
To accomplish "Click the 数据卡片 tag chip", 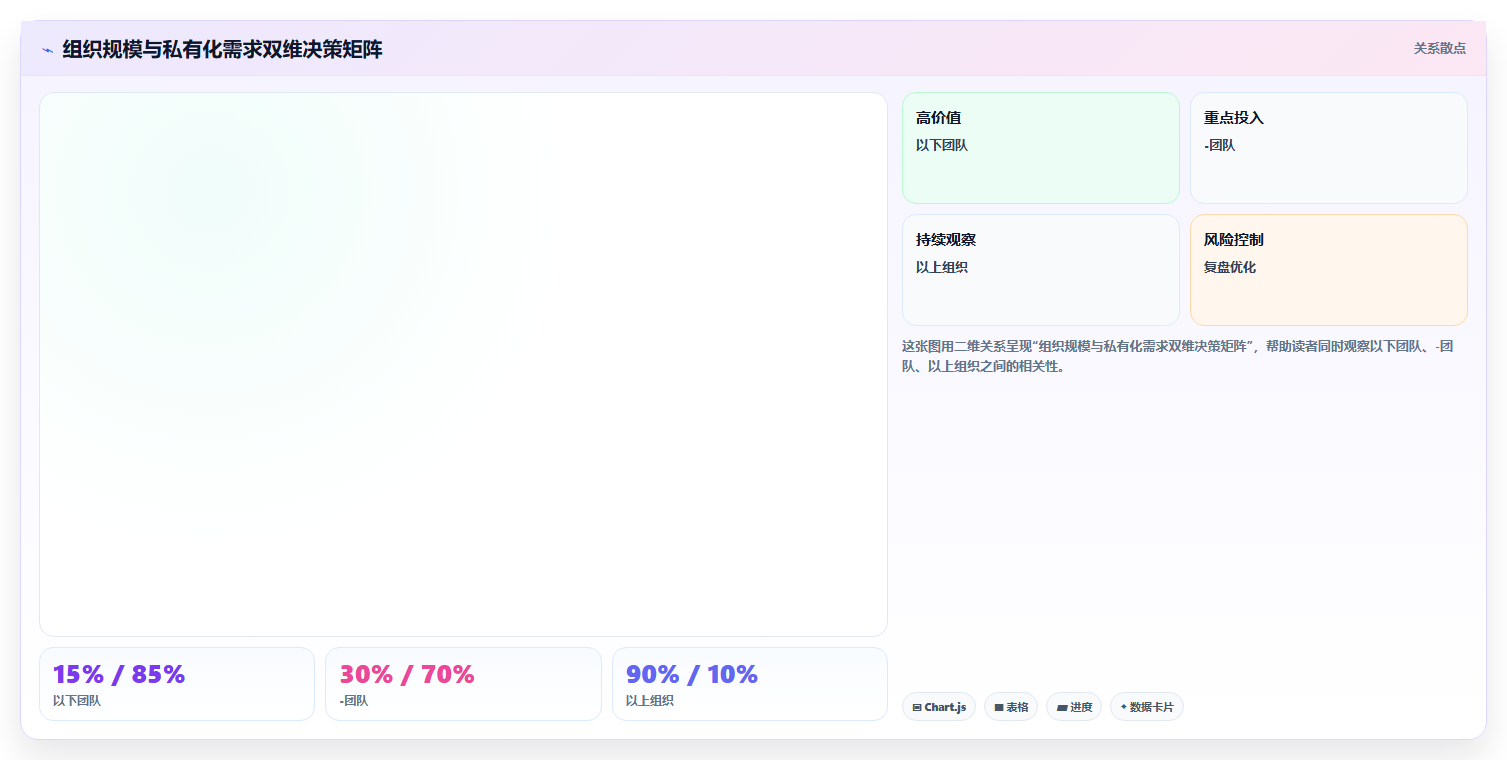I will pos(1146,707).
